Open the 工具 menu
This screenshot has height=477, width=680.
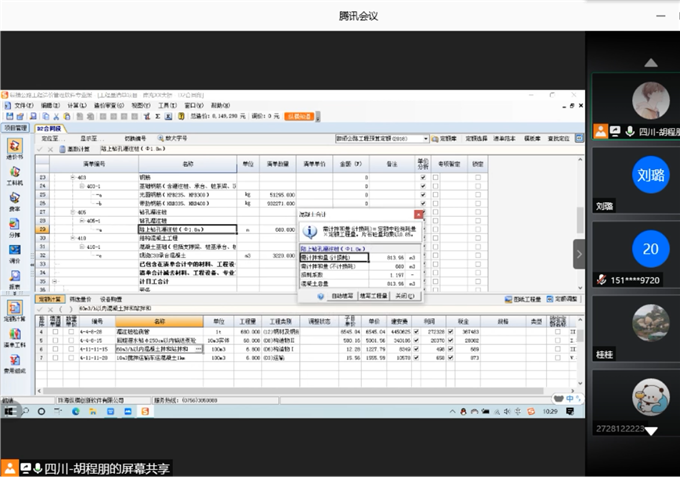(167, 105)
